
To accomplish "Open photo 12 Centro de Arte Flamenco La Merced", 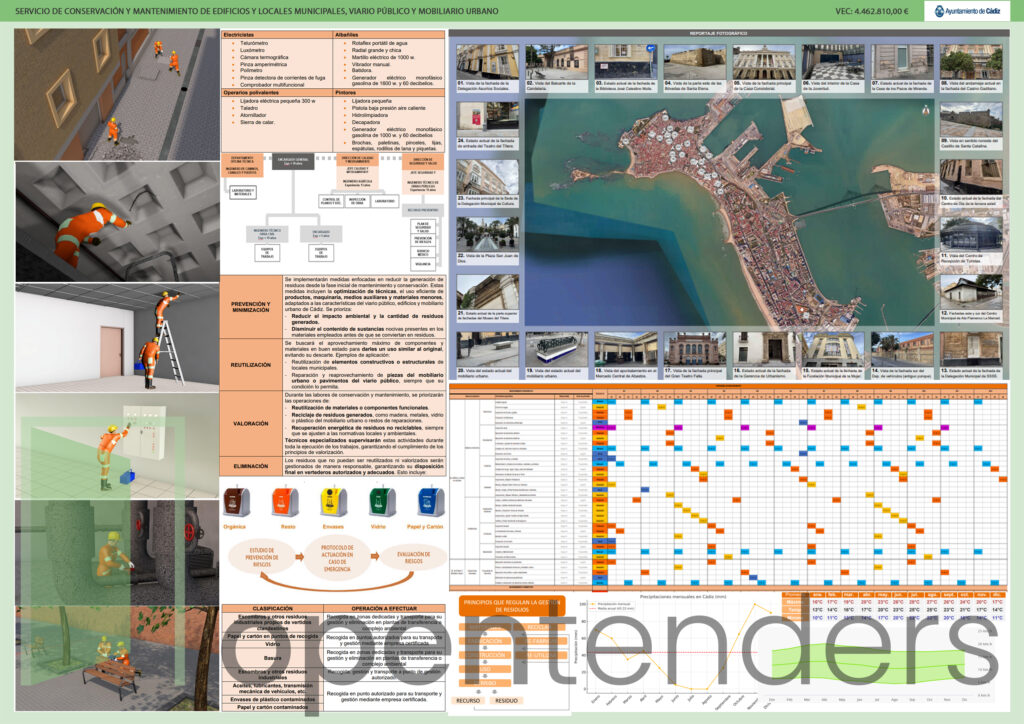I will click(971, 292).
